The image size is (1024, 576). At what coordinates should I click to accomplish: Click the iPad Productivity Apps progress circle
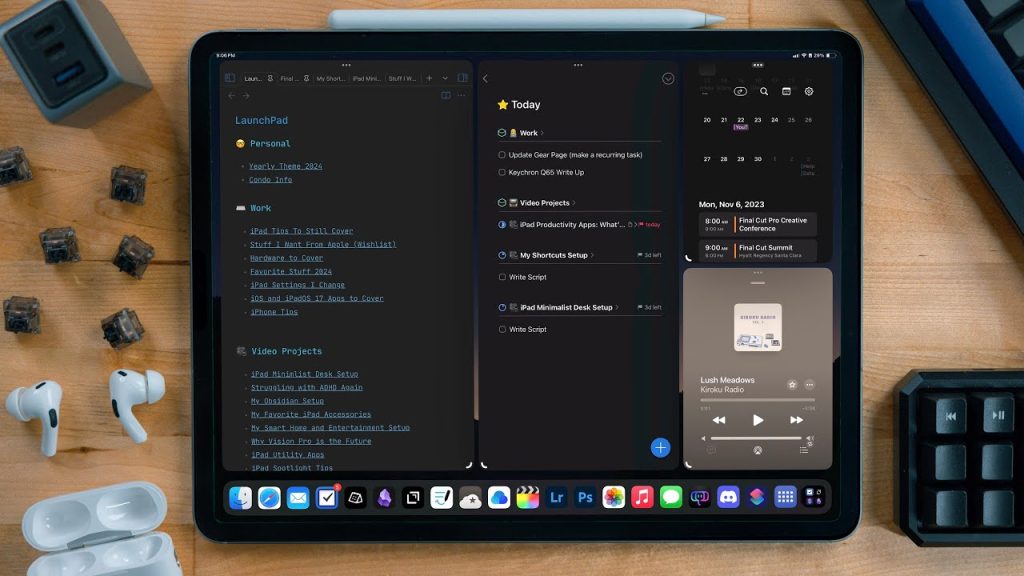point(502,225)
